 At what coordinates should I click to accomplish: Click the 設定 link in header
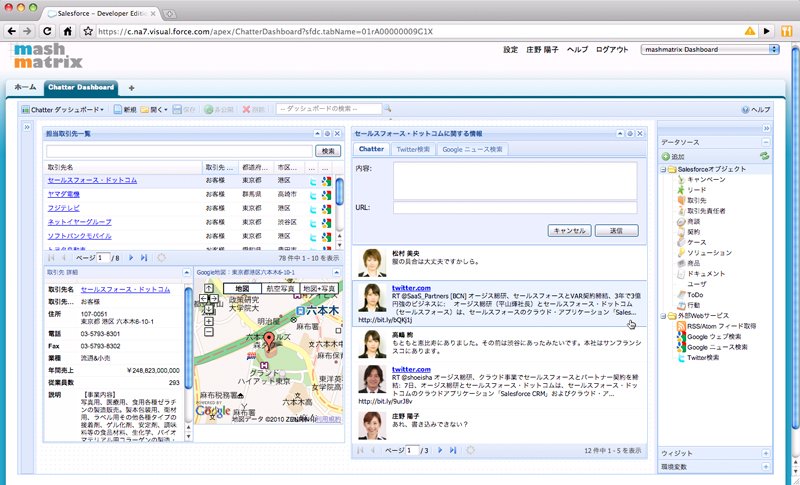pyautogui.click(x=510, y=49)
